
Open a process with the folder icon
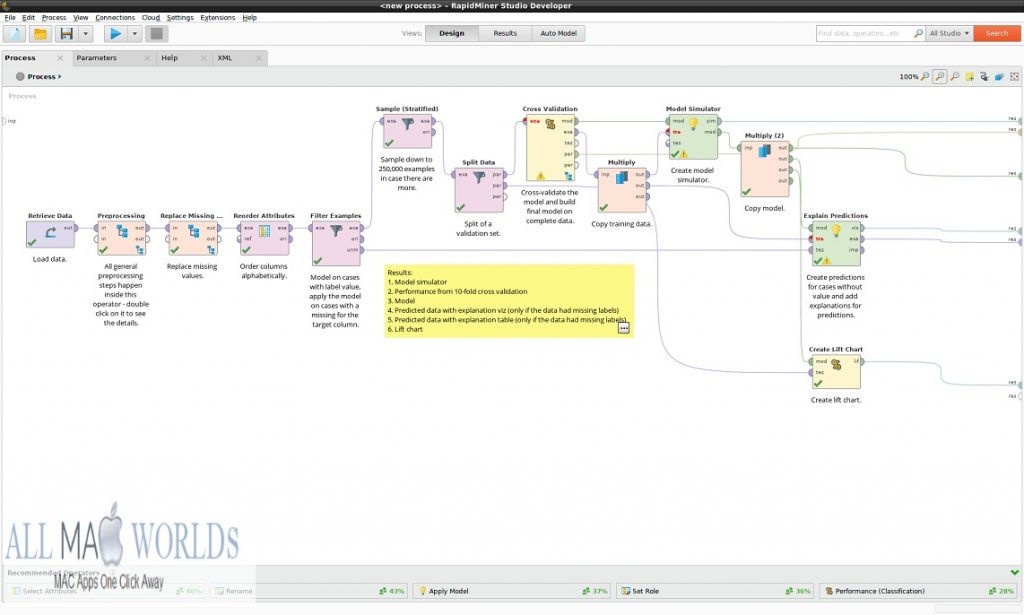[x=40, y=33]
